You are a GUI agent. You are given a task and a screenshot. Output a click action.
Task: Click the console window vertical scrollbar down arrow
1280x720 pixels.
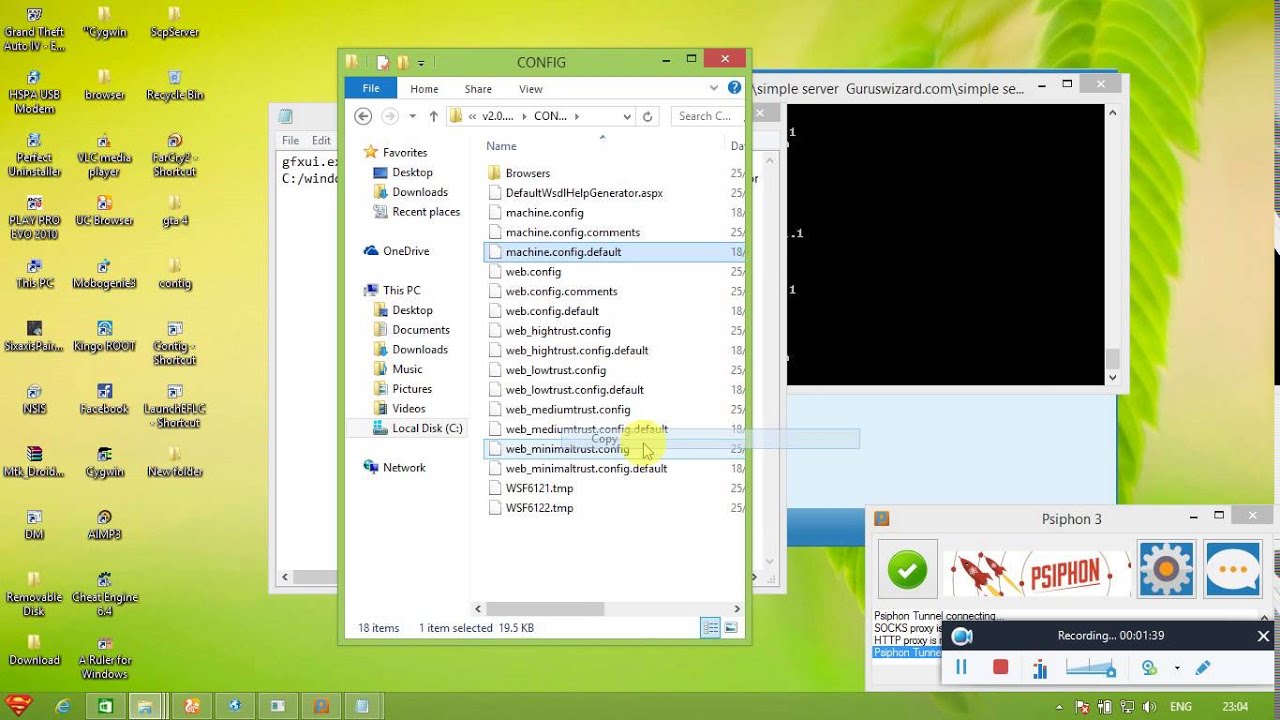click(x=1112, y=378)
